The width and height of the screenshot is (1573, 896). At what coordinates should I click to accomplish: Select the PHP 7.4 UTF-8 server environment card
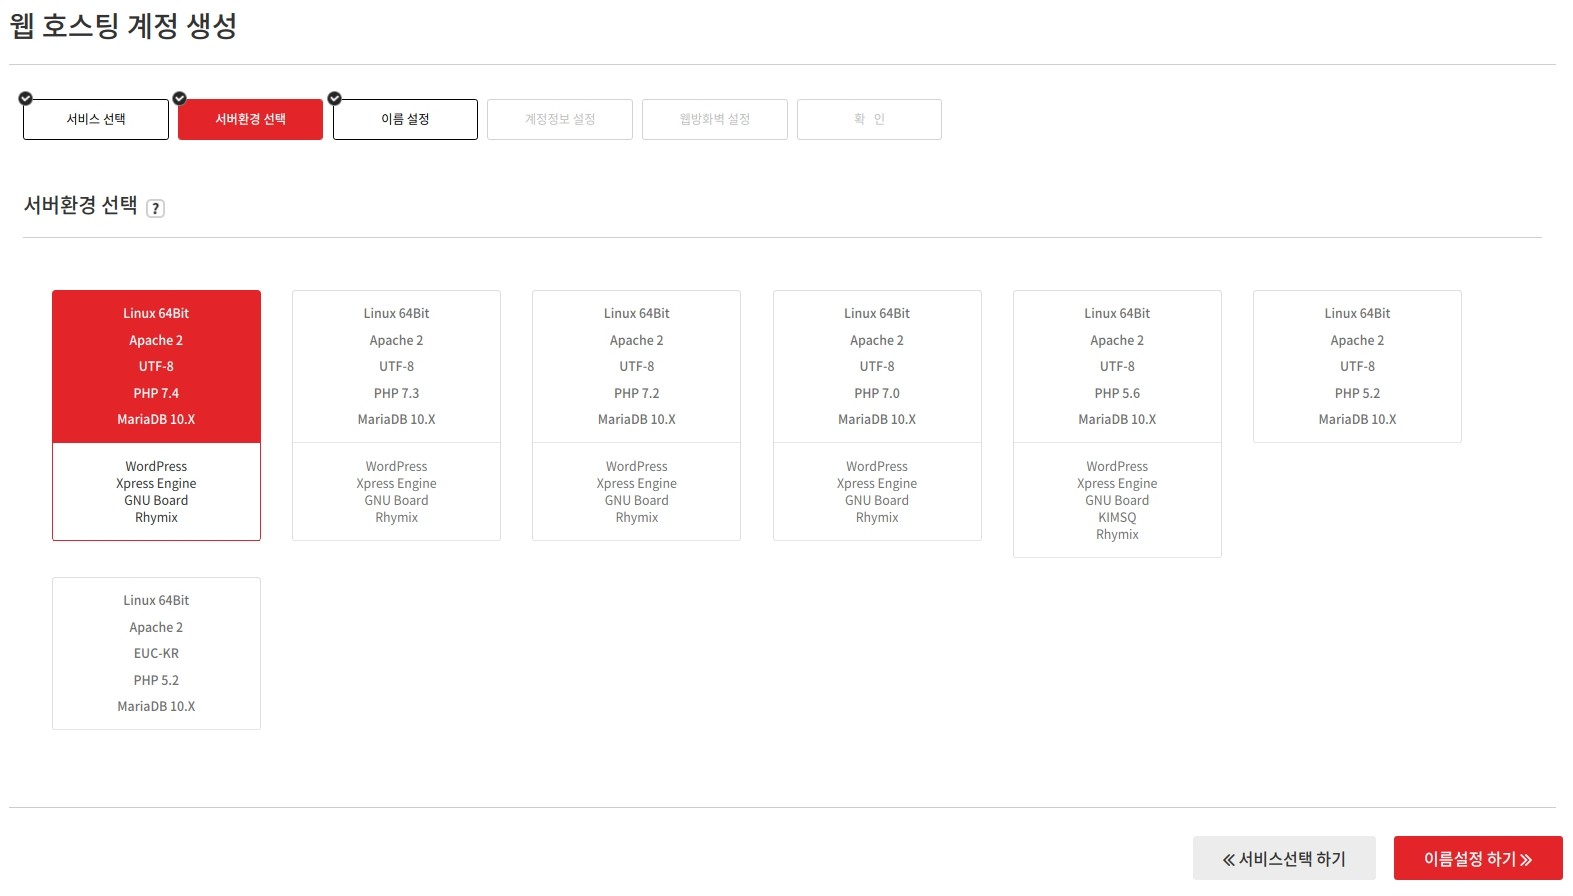click(156, 415)
